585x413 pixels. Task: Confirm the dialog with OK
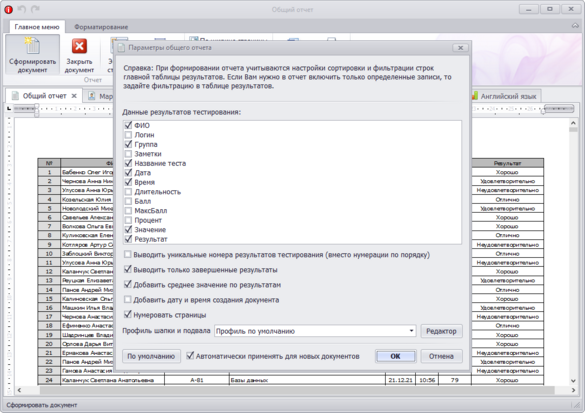click(395, 356)
